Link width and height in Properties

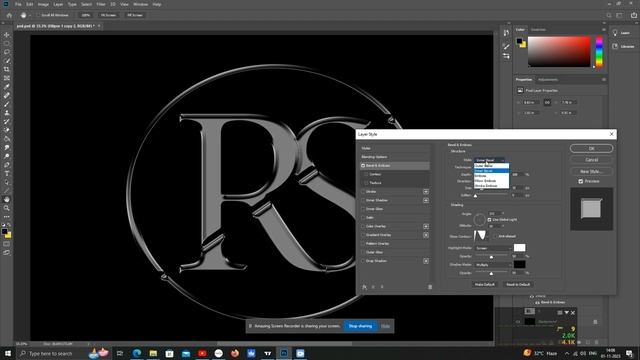click(x=547, y=102)
